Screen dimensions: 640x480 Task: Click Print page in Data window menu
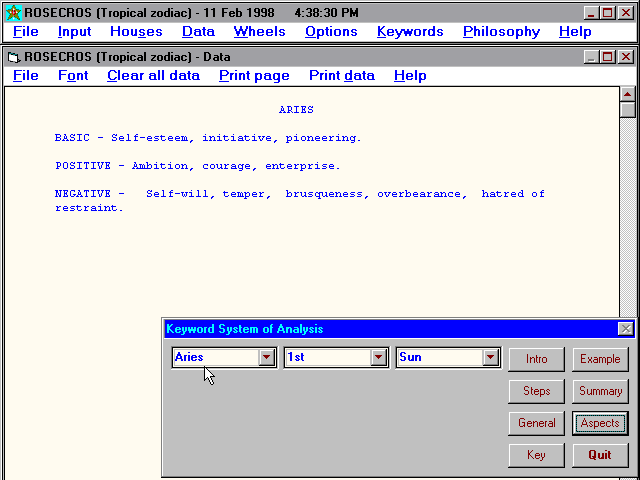pyautogui.click(x=254, y=75)
